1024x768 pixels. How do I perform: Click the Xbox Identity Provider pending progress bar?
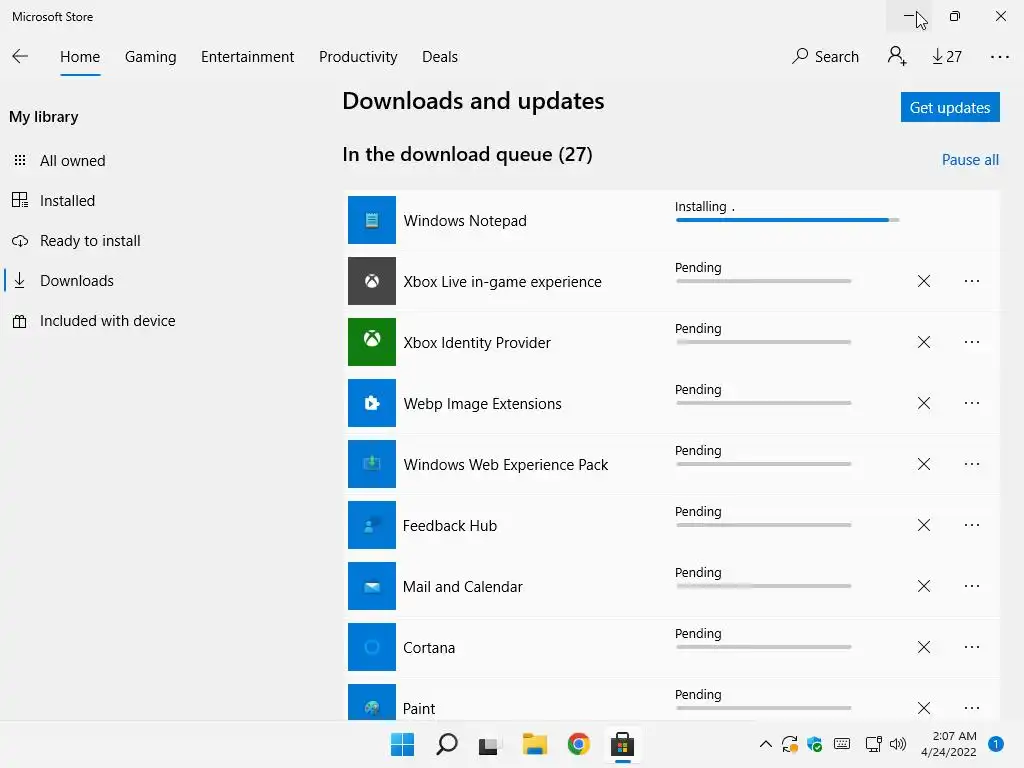pos(763,342)
